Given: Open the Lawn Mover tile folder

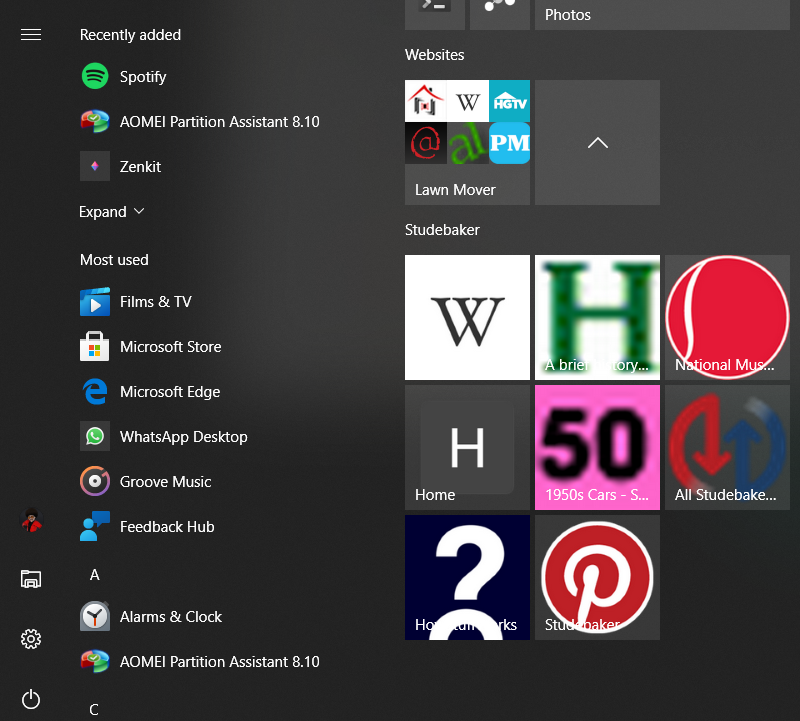Looking at the screenshot, I should tap(467, 142).
